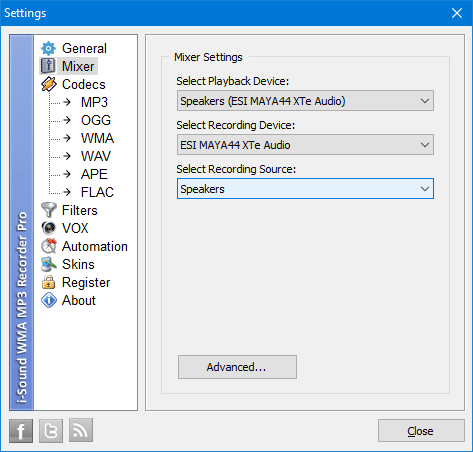473x452 pixels.
Task: Open the RSS feed icon
Action: pyautogui.click(x=81, y=431)
